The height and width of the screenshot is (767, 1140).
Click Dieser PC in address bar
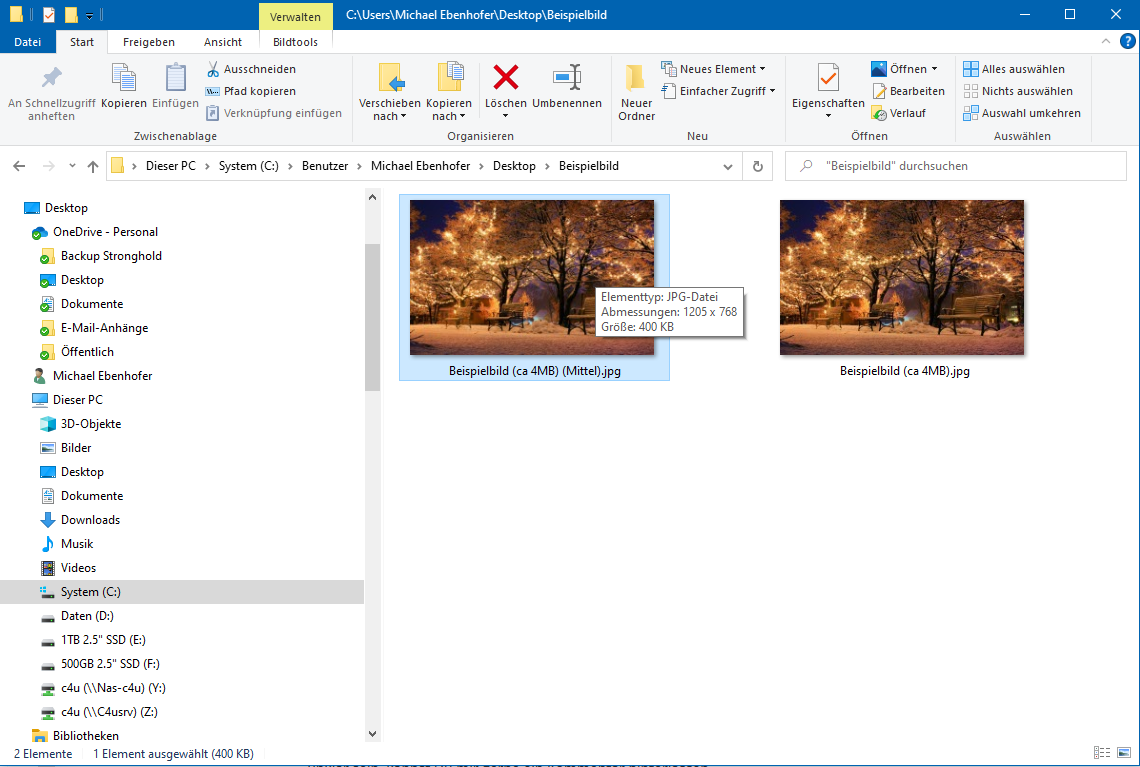click(171, 166)
